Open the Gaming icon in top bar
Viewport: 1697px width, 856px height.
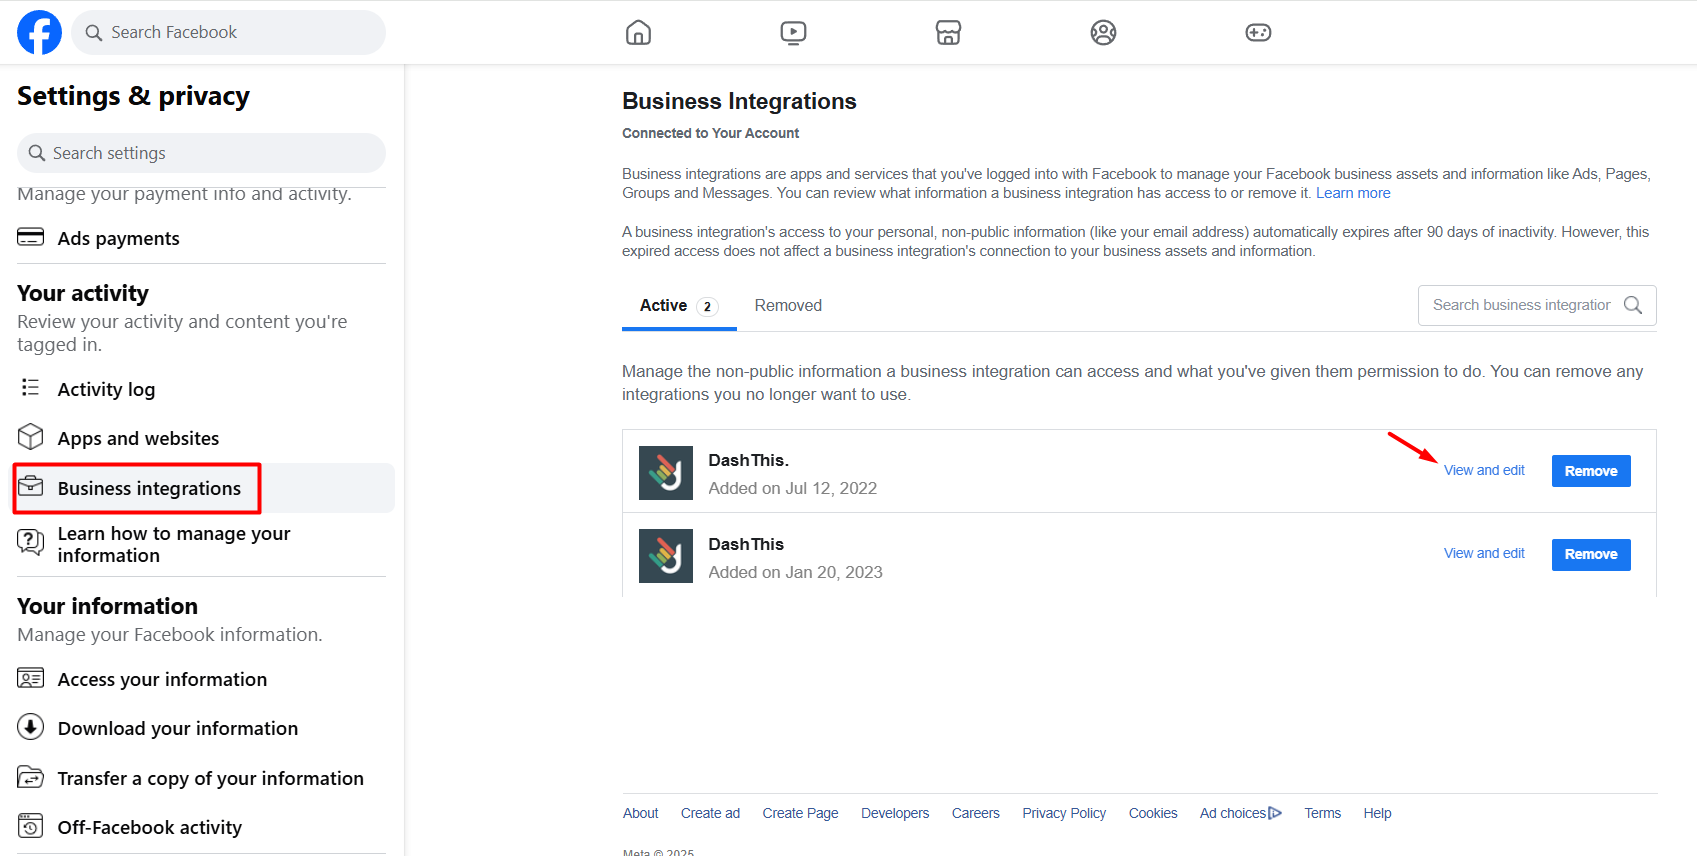(1258, 33)
